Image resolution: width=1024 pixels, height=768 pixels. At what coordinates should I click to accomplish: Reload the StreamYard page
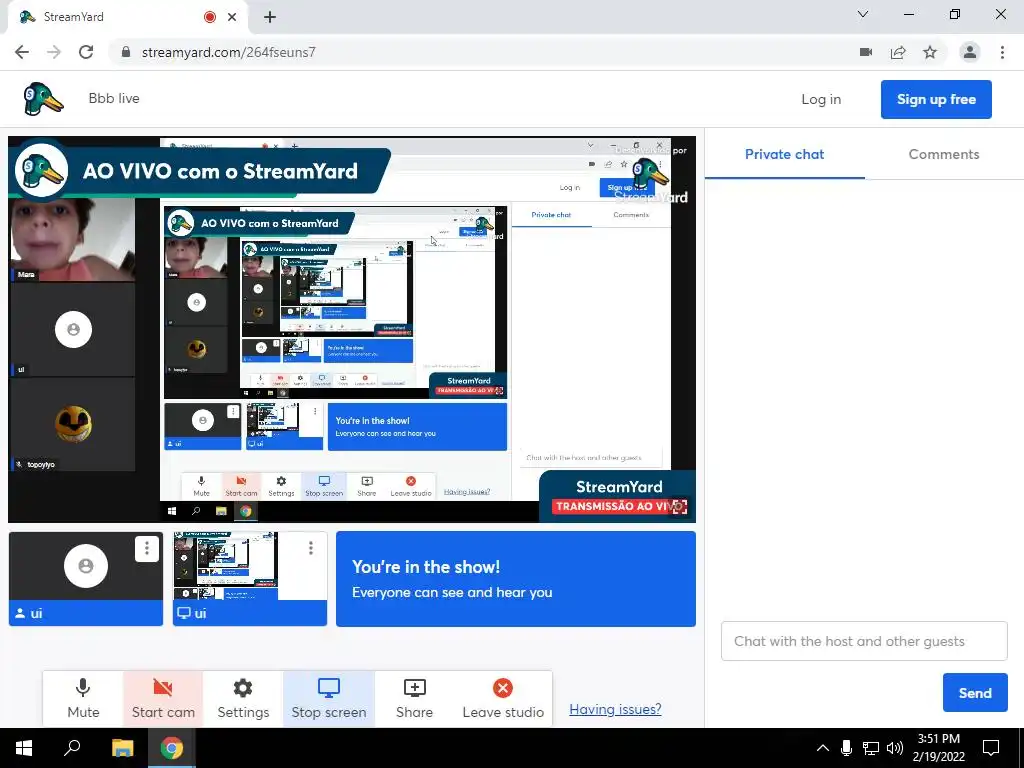point(86,52)
